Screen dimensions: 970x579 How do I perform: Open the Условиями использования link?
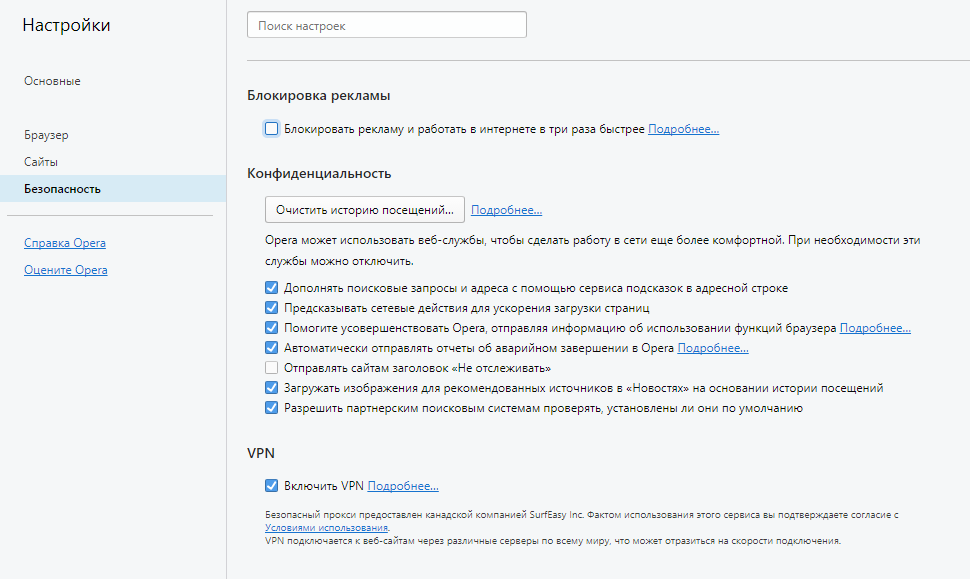327,528
